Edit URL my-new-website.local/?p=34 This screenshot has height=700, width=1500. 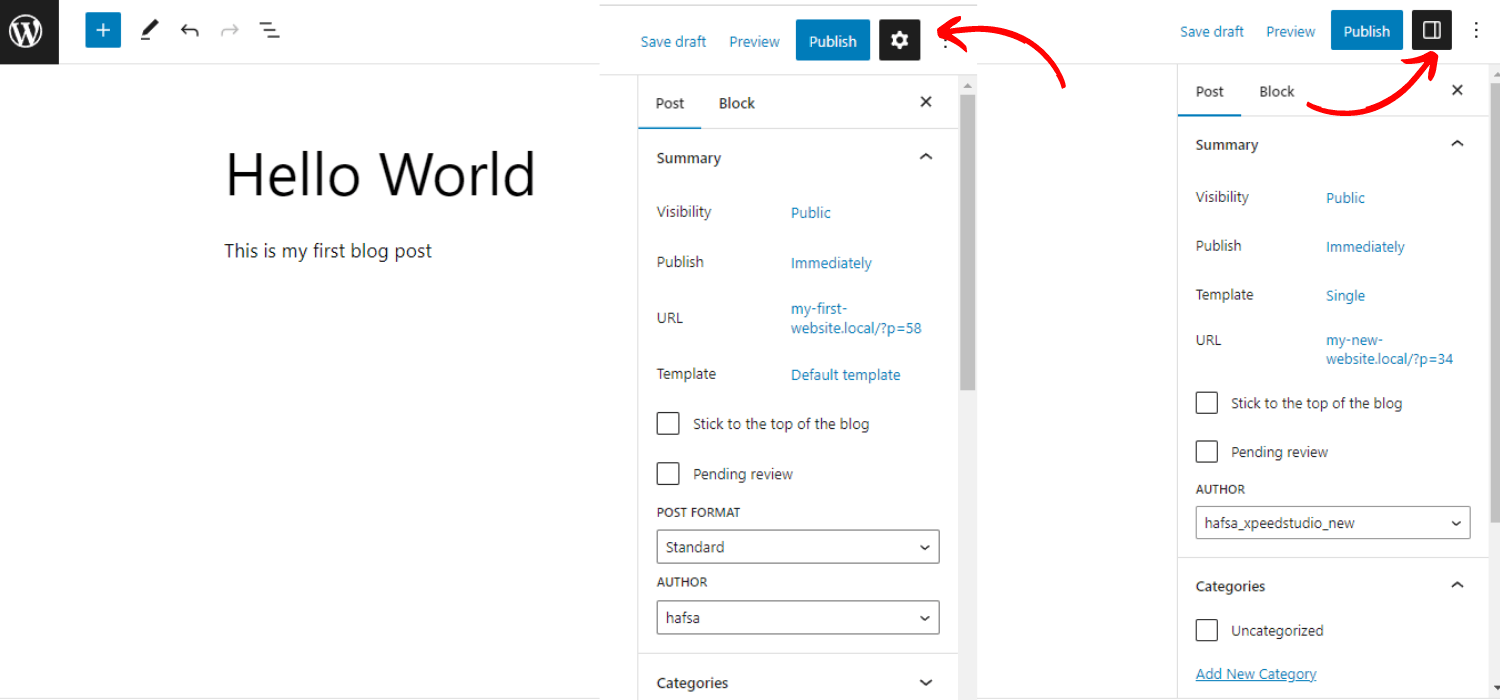click(1389, 349)
